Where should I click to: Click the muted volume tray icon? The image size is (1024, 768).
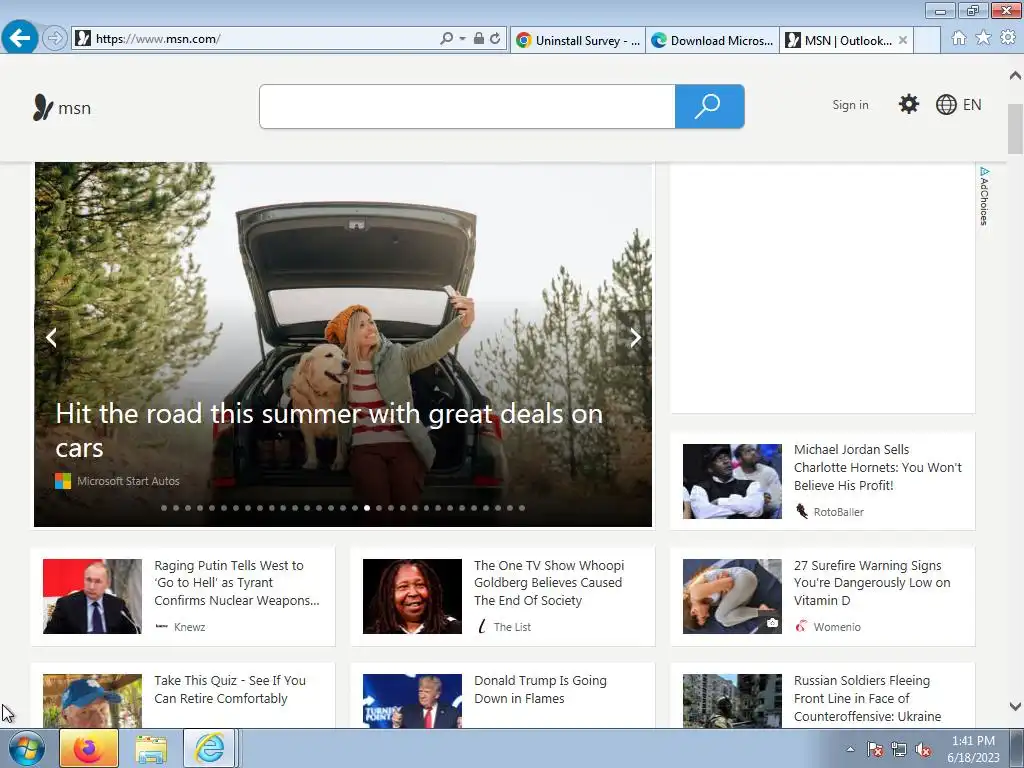pos(923,749)
